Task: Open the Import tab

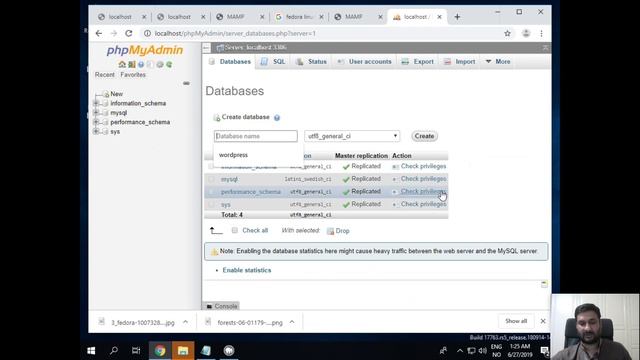Action: (459, 62)
